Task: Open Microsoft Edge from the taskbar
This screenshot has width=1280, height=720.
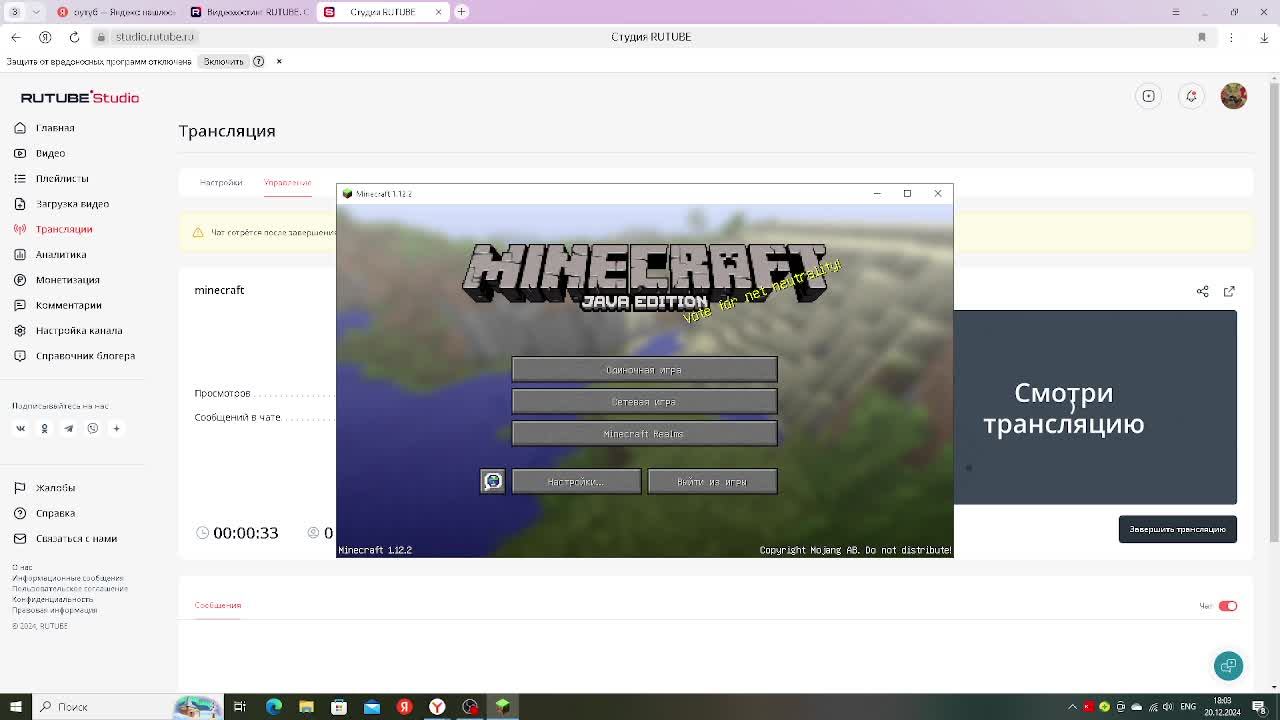Action: (273, 707)
